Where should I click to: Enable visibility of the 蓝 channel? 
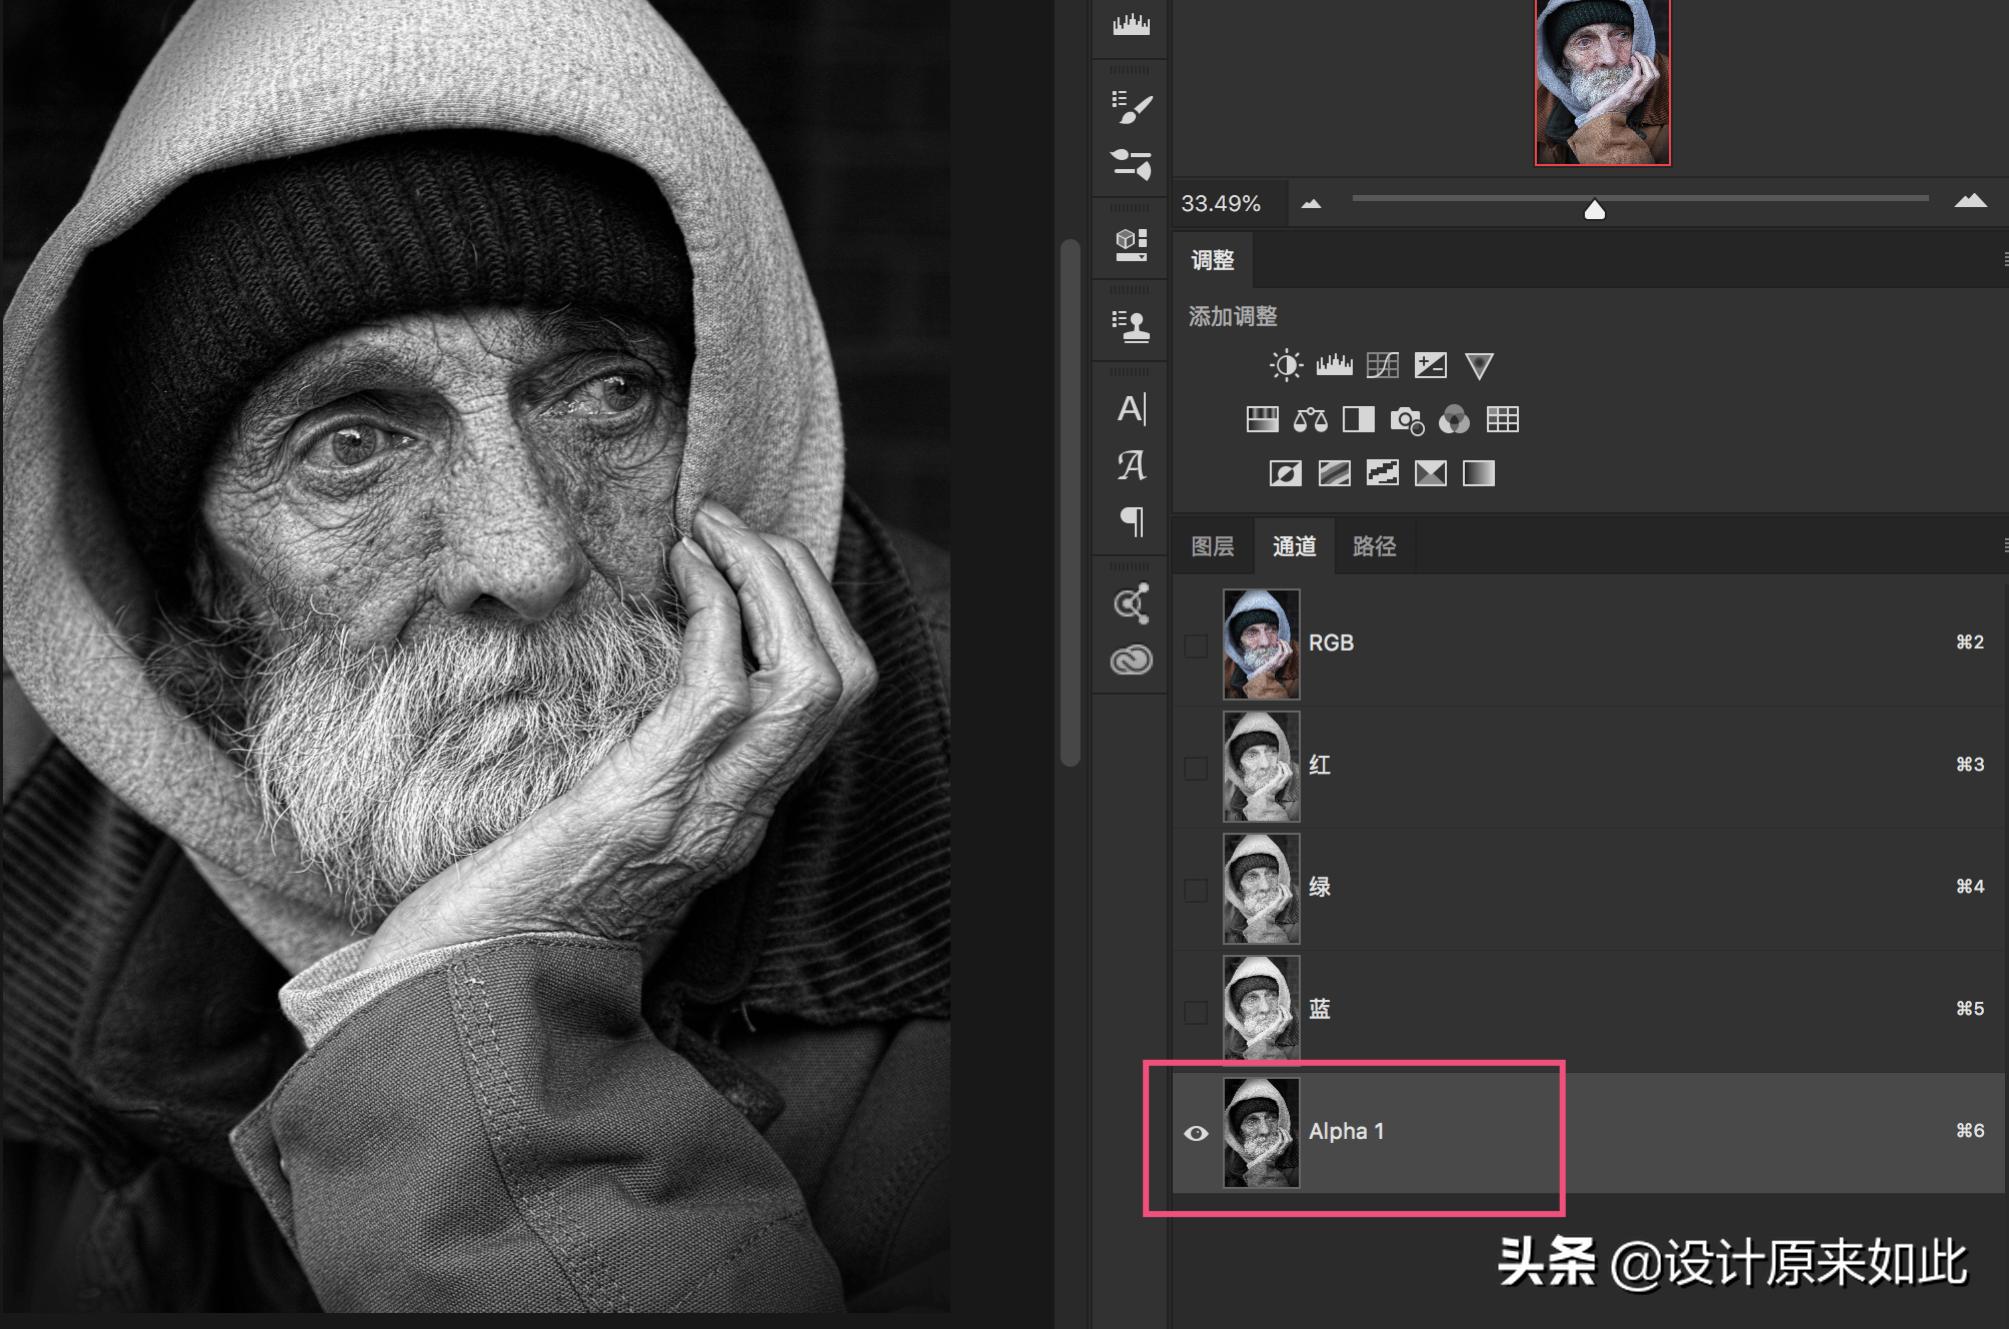pos(1193,1010)
